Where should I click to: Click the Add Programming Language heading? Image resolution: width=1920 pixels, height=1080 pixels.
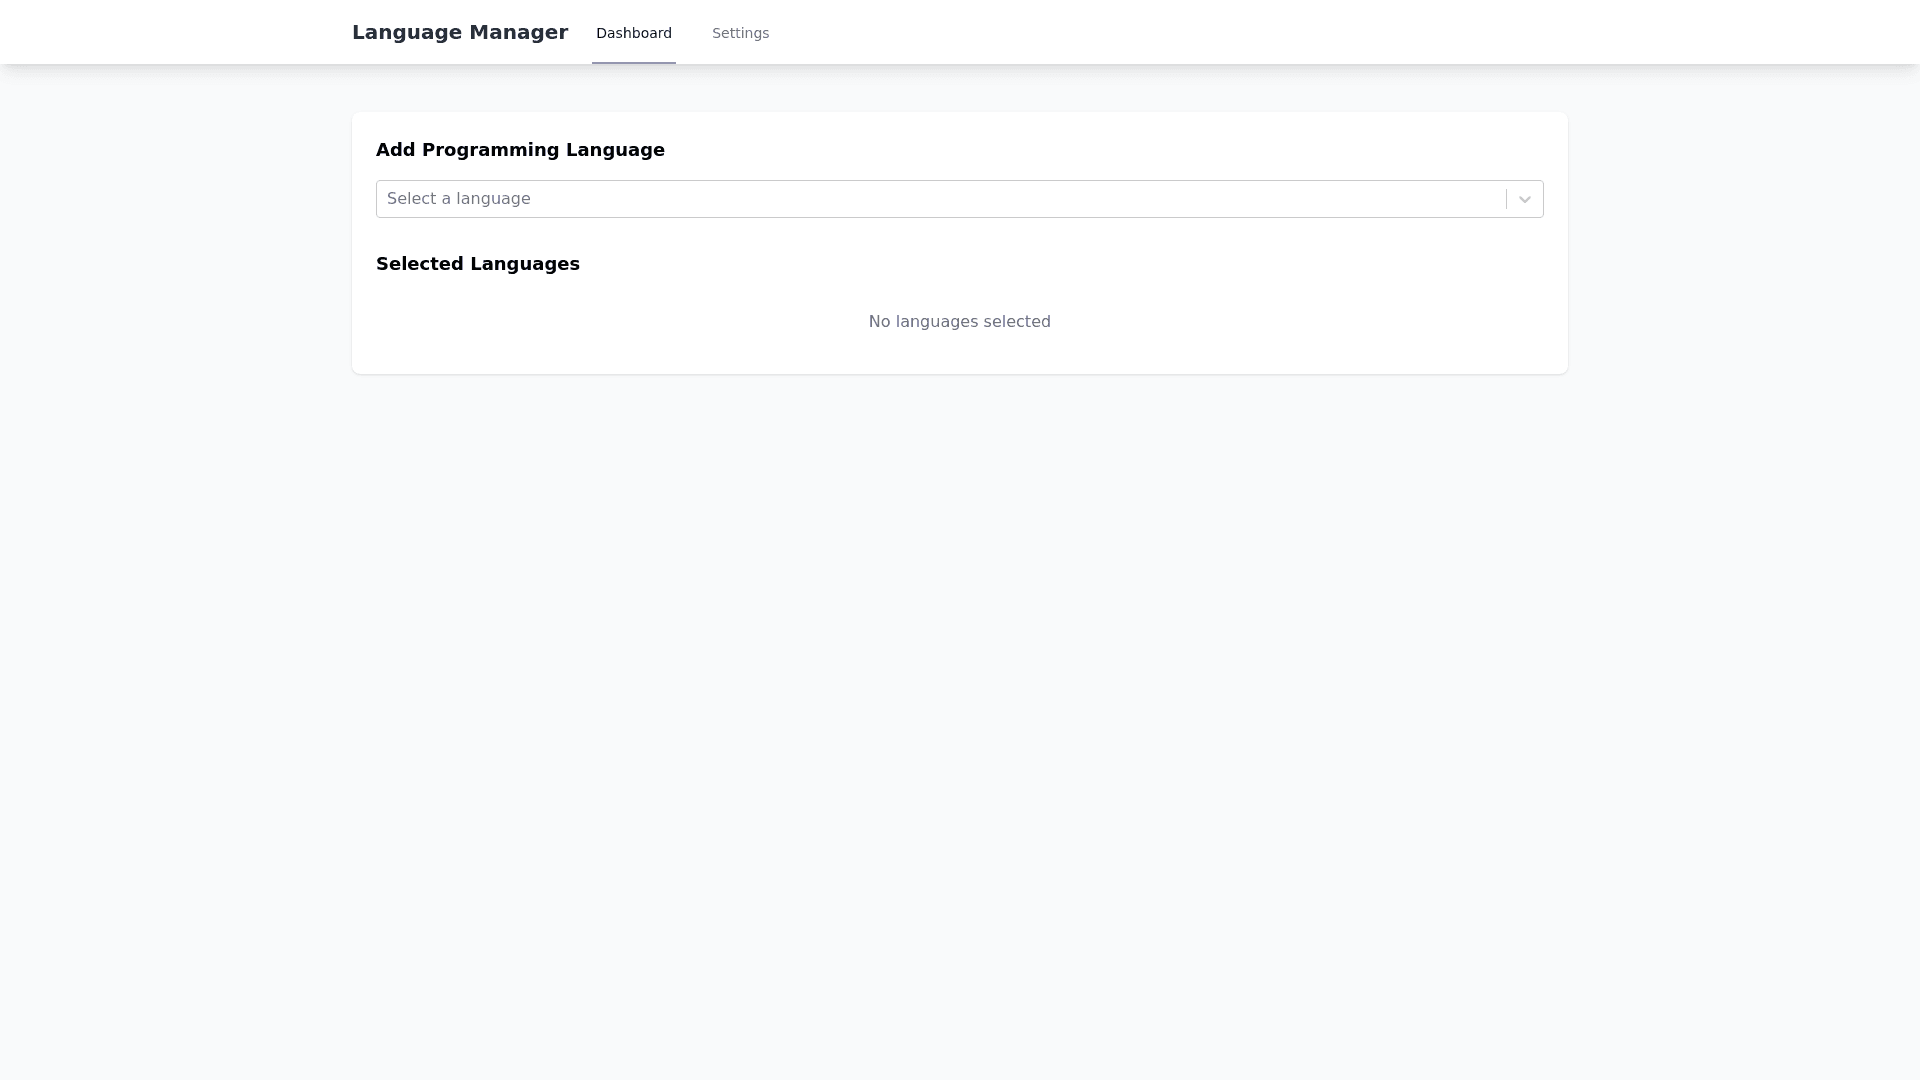click(520, 150)
